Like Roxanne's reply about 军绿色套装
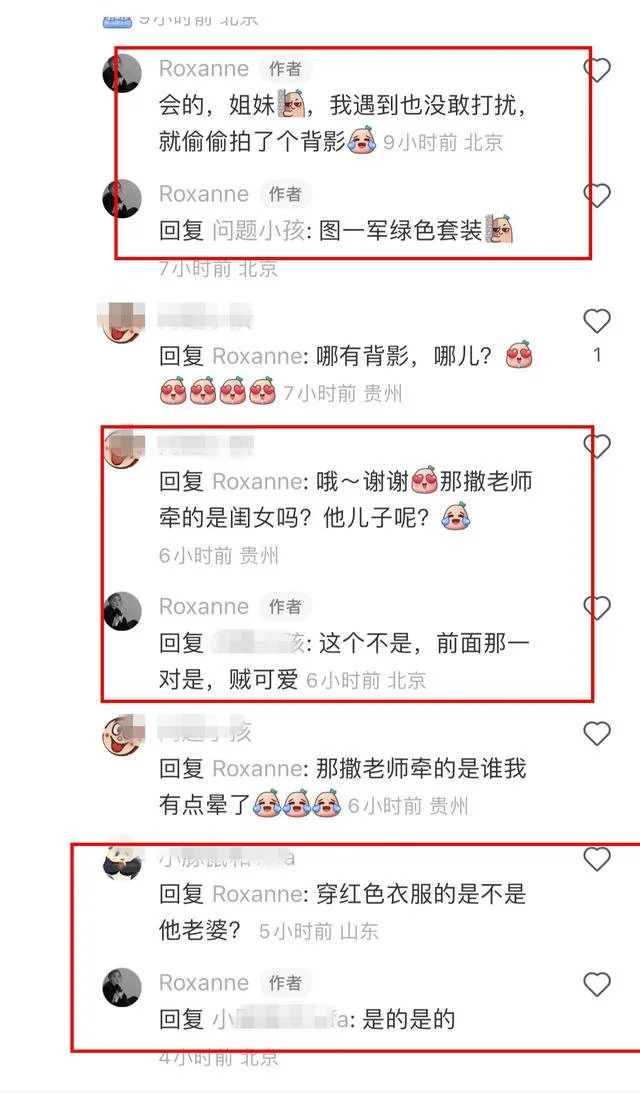This screenshot has width=640, height=1093. [597, 195]
